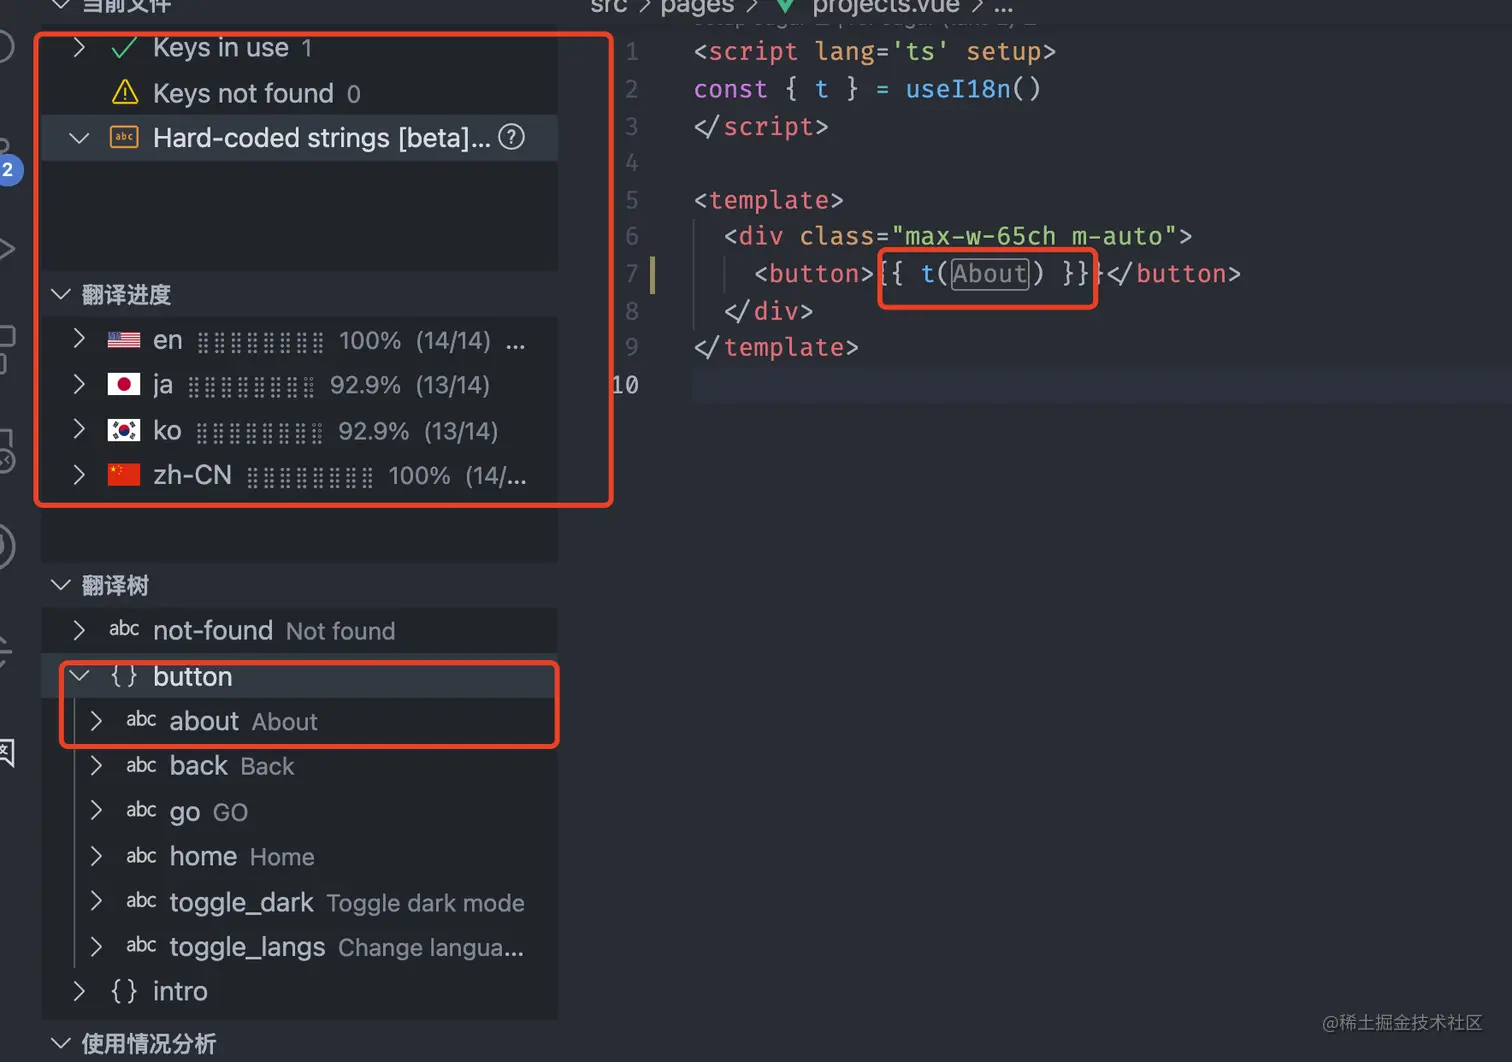Click the abc icon beside toggle_dark

(141, 901)
